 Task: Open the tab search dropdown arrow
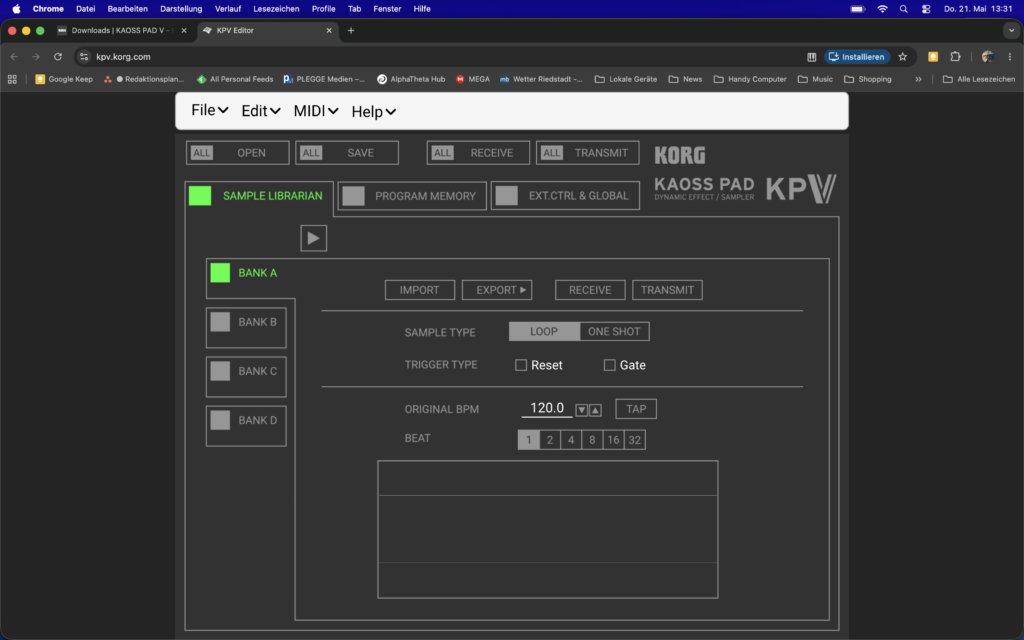click(x=1011, y=31)
